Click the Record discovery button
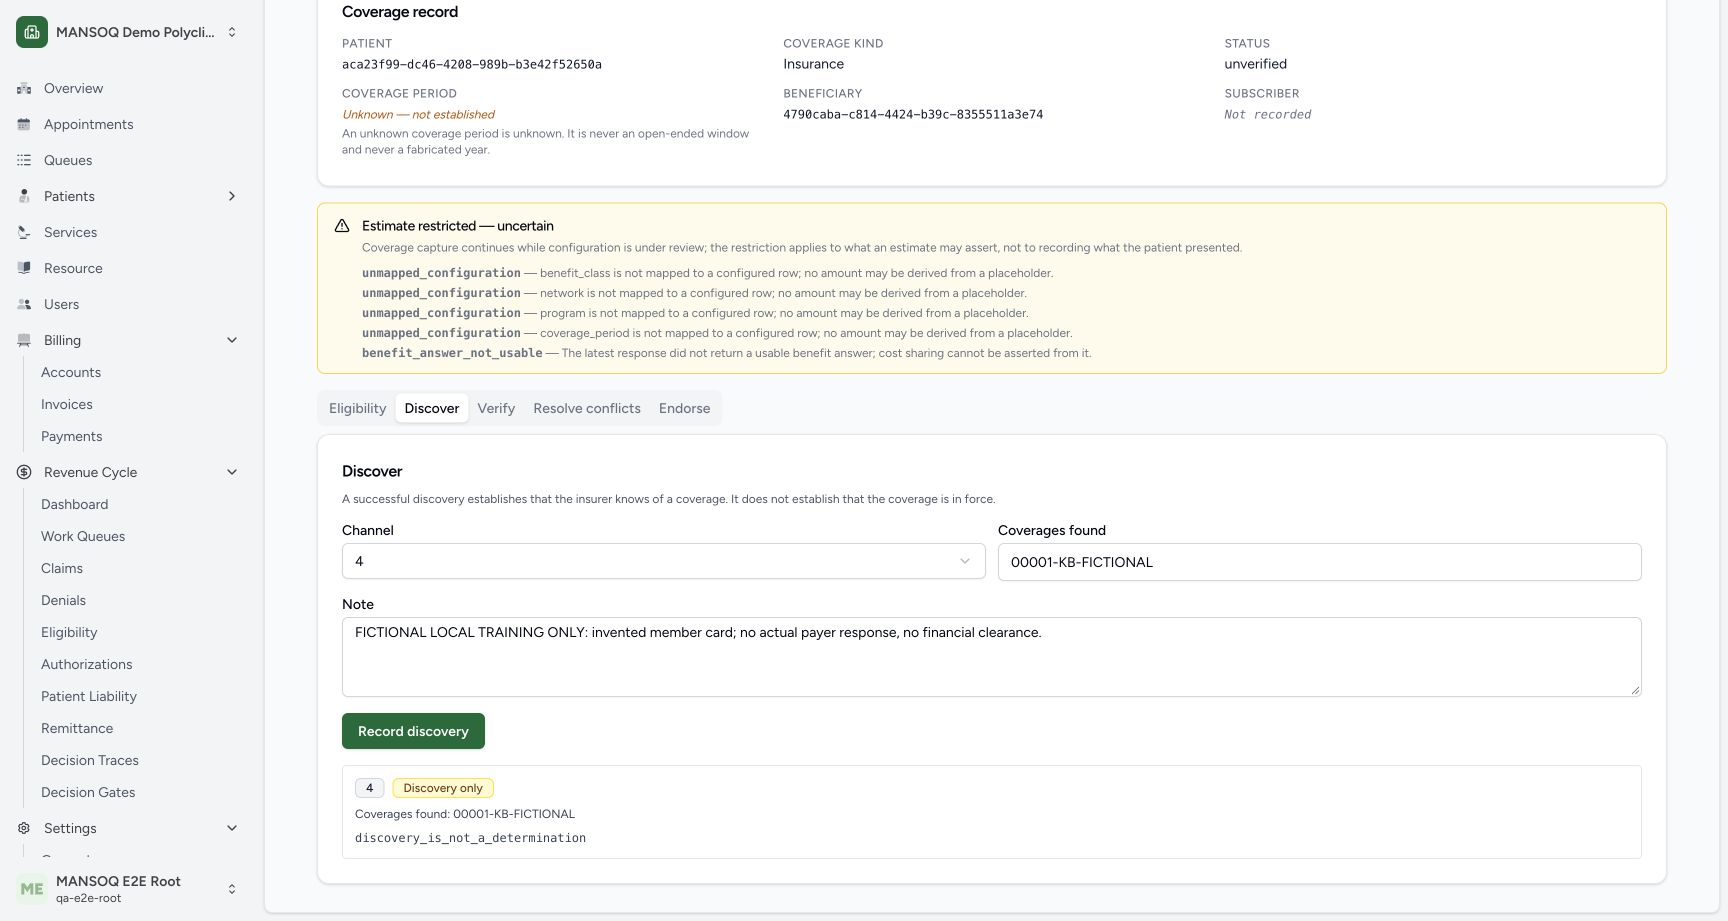 click(x=413, y=731)
